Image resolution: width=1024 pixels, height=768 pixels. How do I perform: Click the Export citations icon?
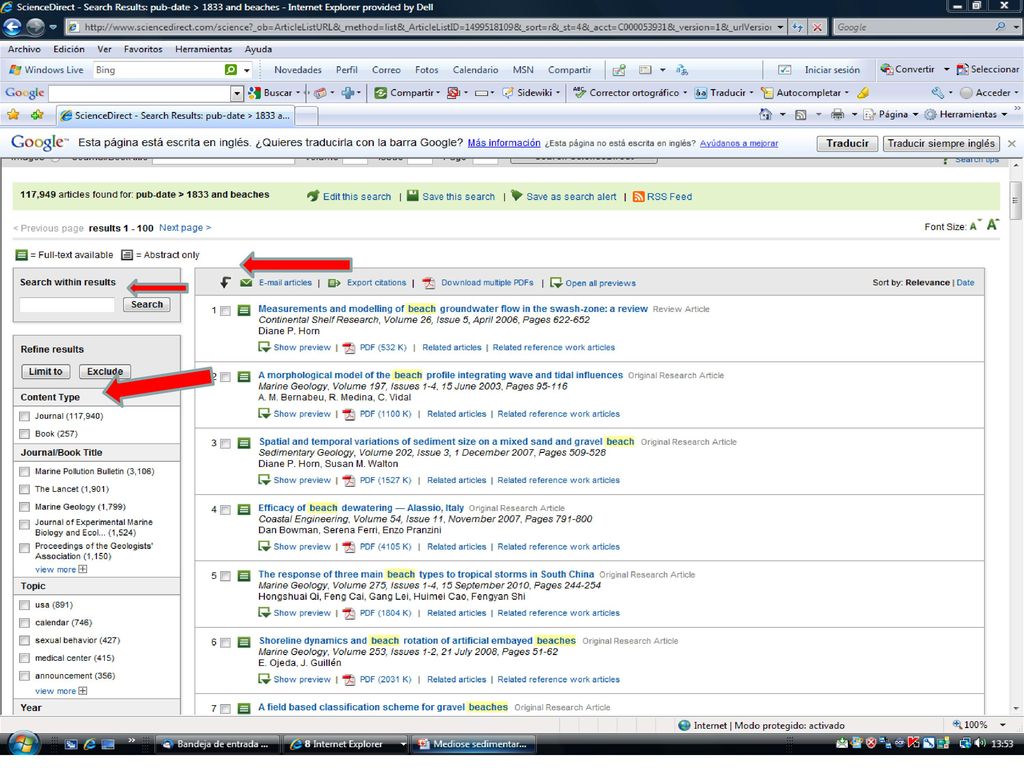coord(334,283)
